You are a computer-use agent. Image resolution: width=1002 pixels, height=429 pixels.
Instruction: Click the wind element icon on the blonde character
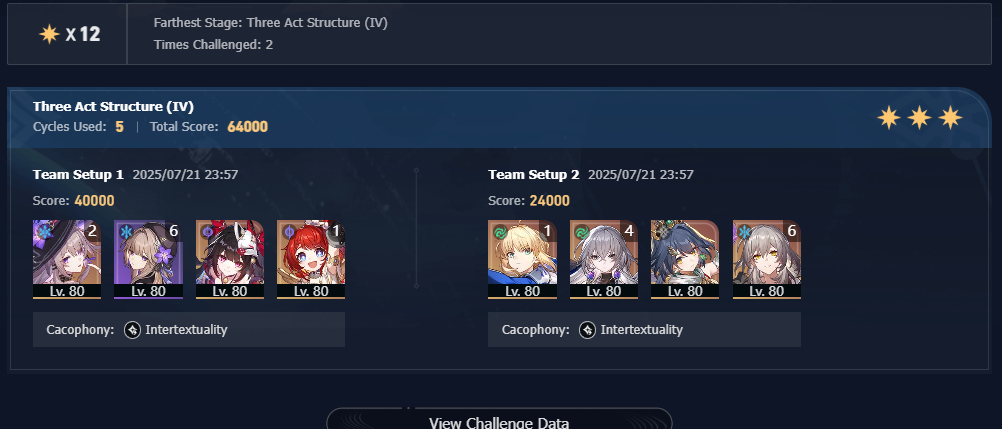point(499,231)
